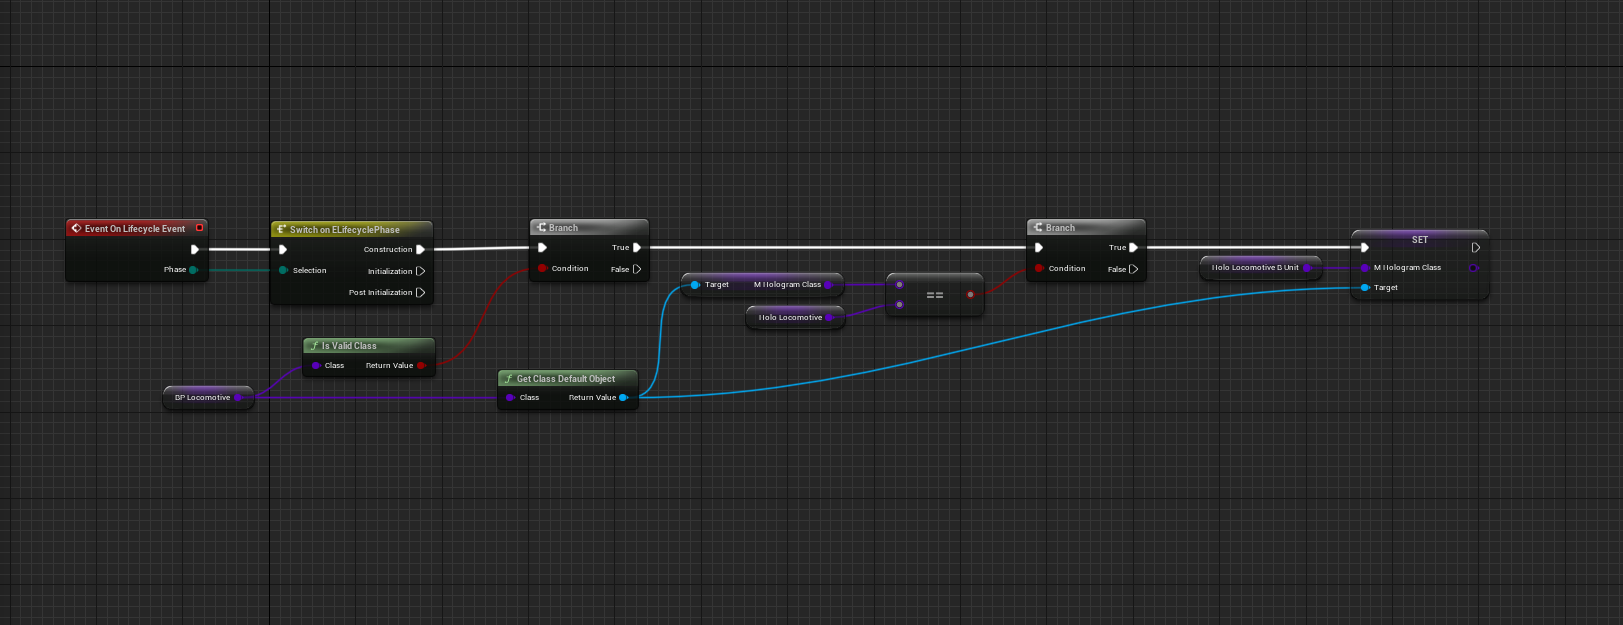Select the Holo Locomotive variable node
This screenshot has height=625, width=1623.
795,318
